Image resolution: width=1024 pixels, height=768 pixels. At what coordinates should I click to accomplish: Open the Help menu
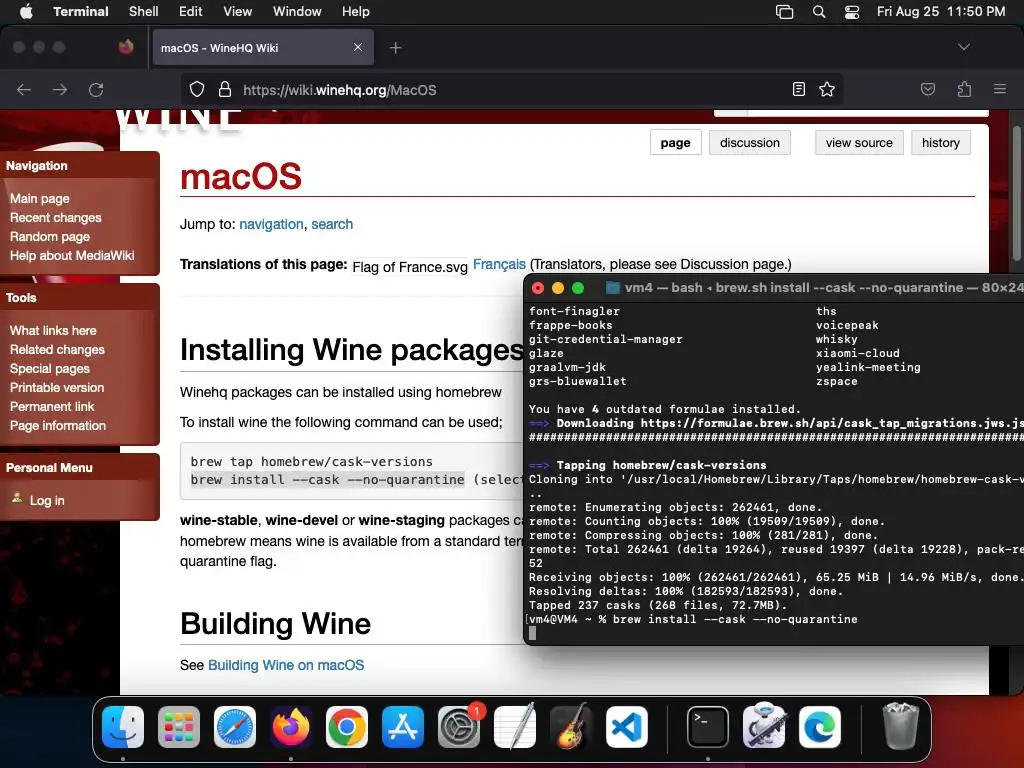(355, 12)
